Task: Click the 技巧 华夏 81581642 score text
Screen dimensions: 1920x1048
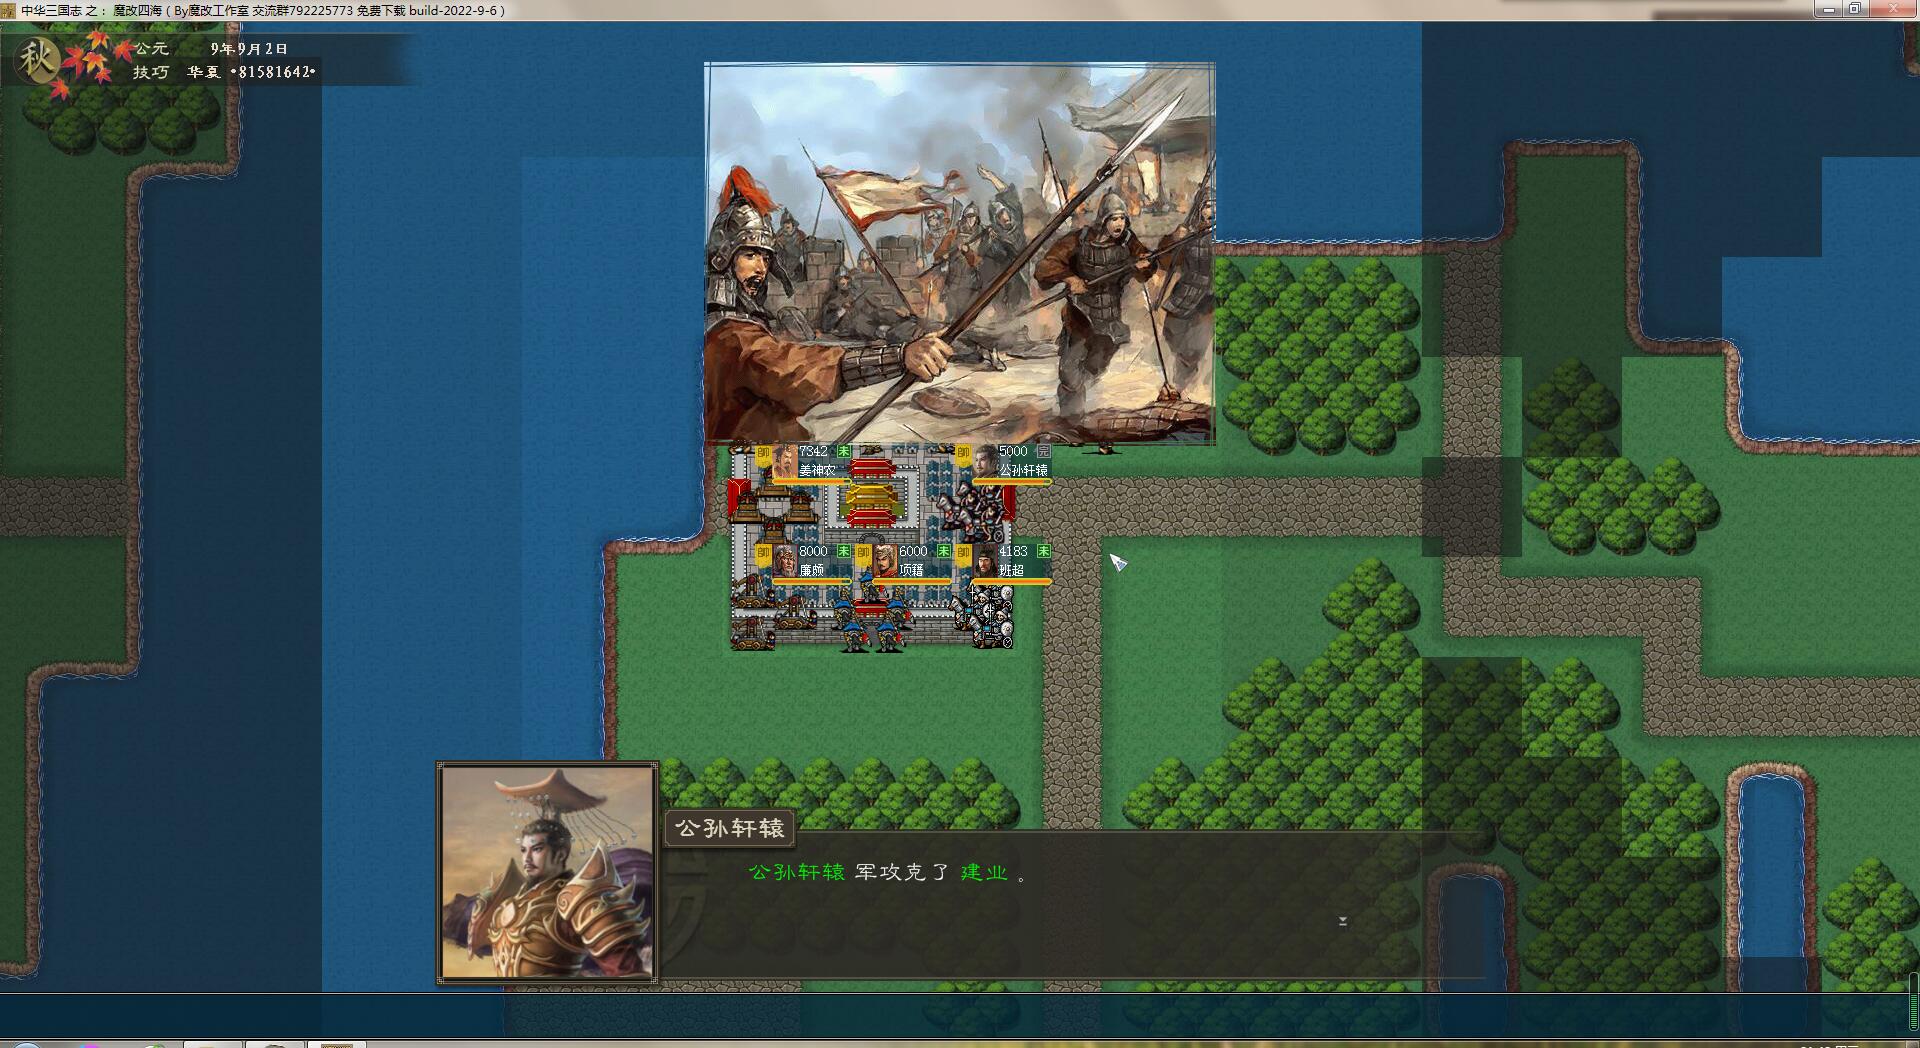Action: (x=225, y=72)
